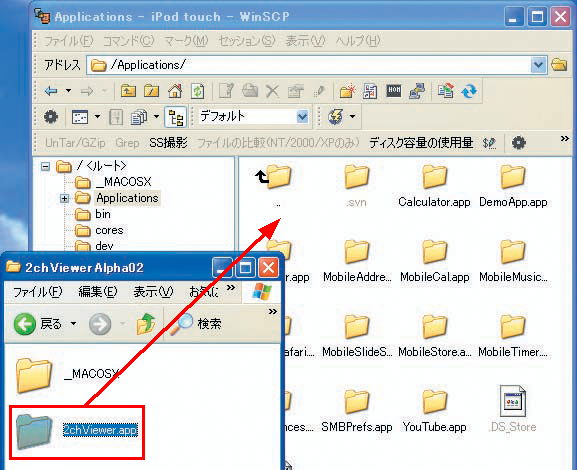Screen dimensions: 577x470
Task: Toggle the directory tree panel button
Action: (176, 117)
